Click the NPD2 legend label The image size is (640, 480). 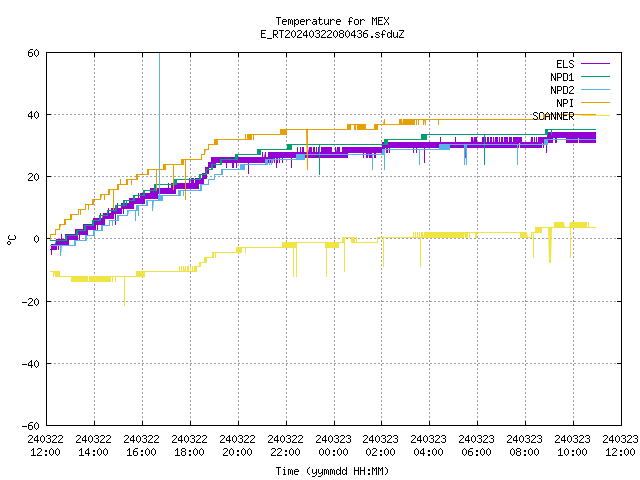tap(562, 90)
